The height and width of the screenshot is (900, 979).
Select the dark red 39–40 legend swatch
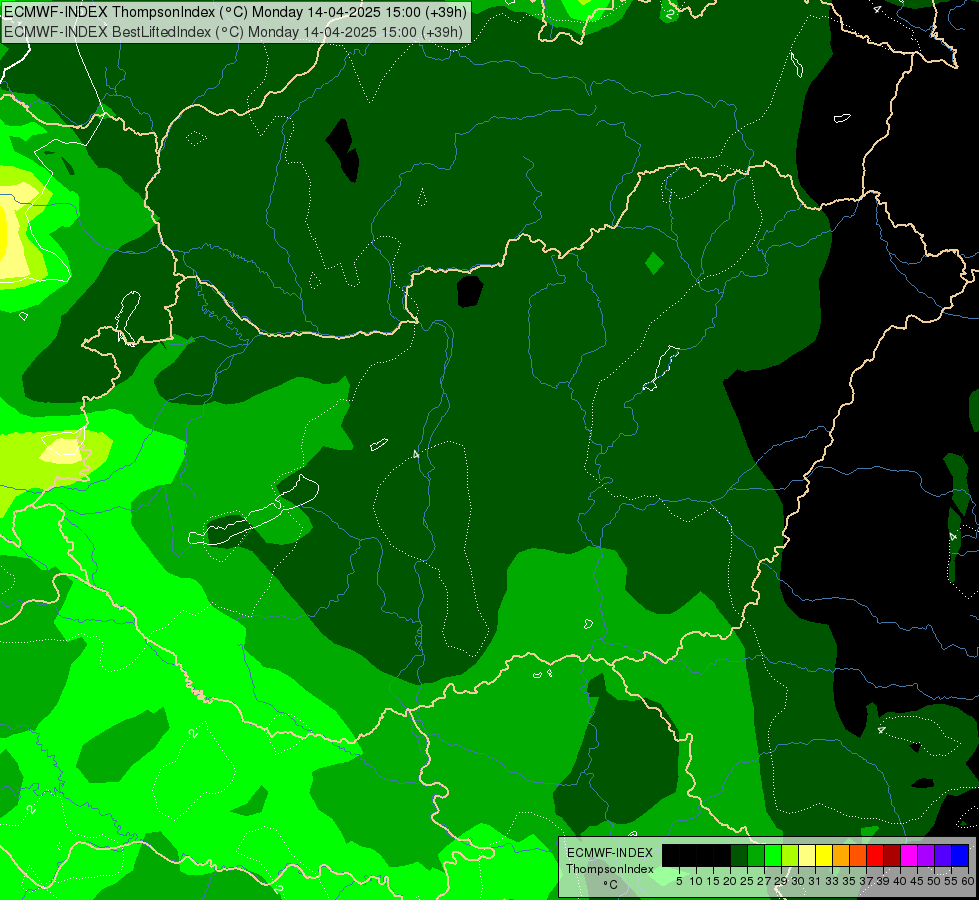pos(892,855)
